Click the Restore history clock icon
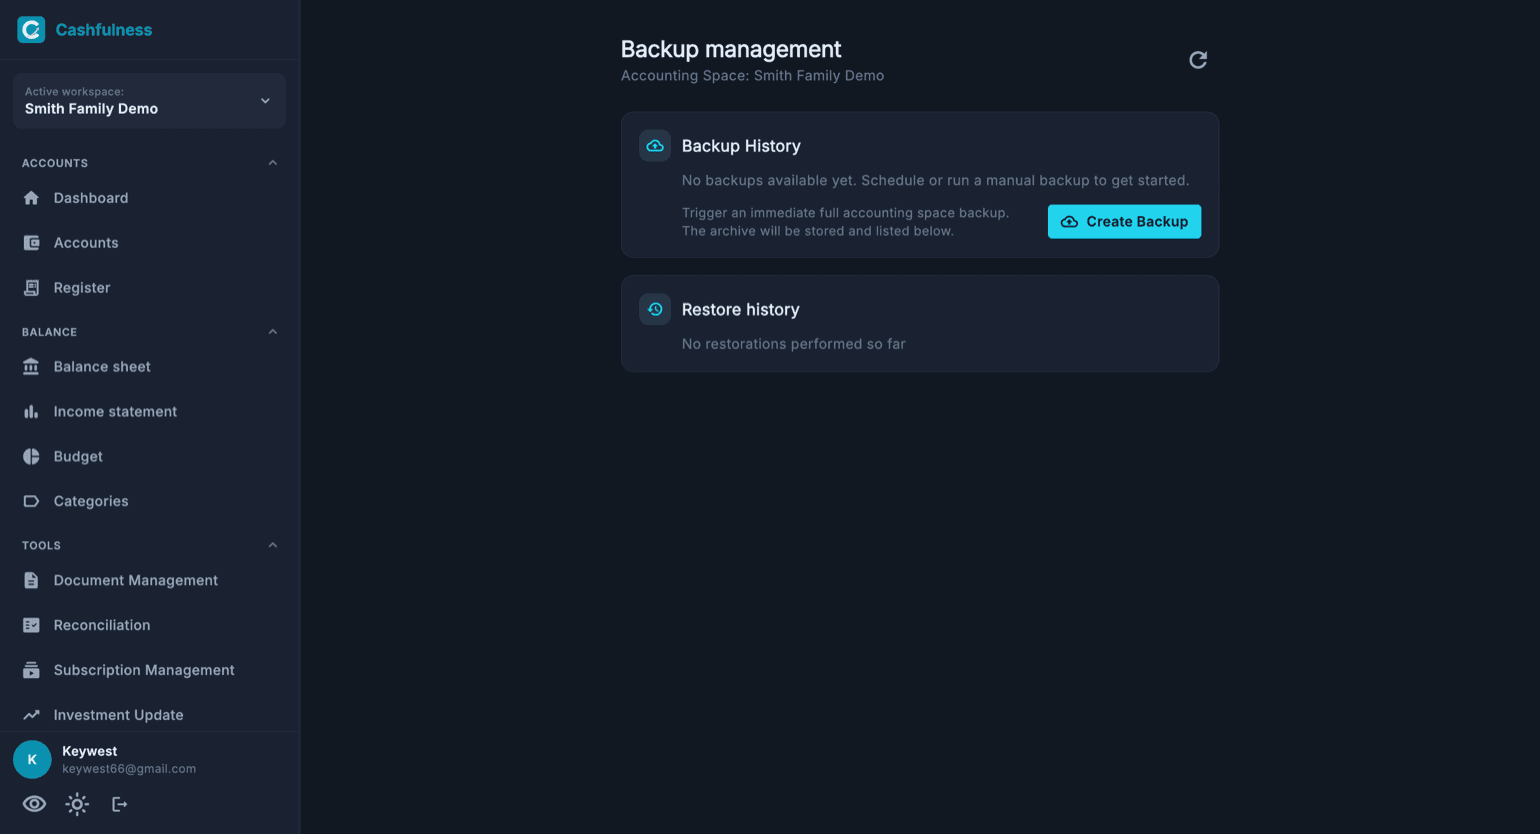 point(655,310)
